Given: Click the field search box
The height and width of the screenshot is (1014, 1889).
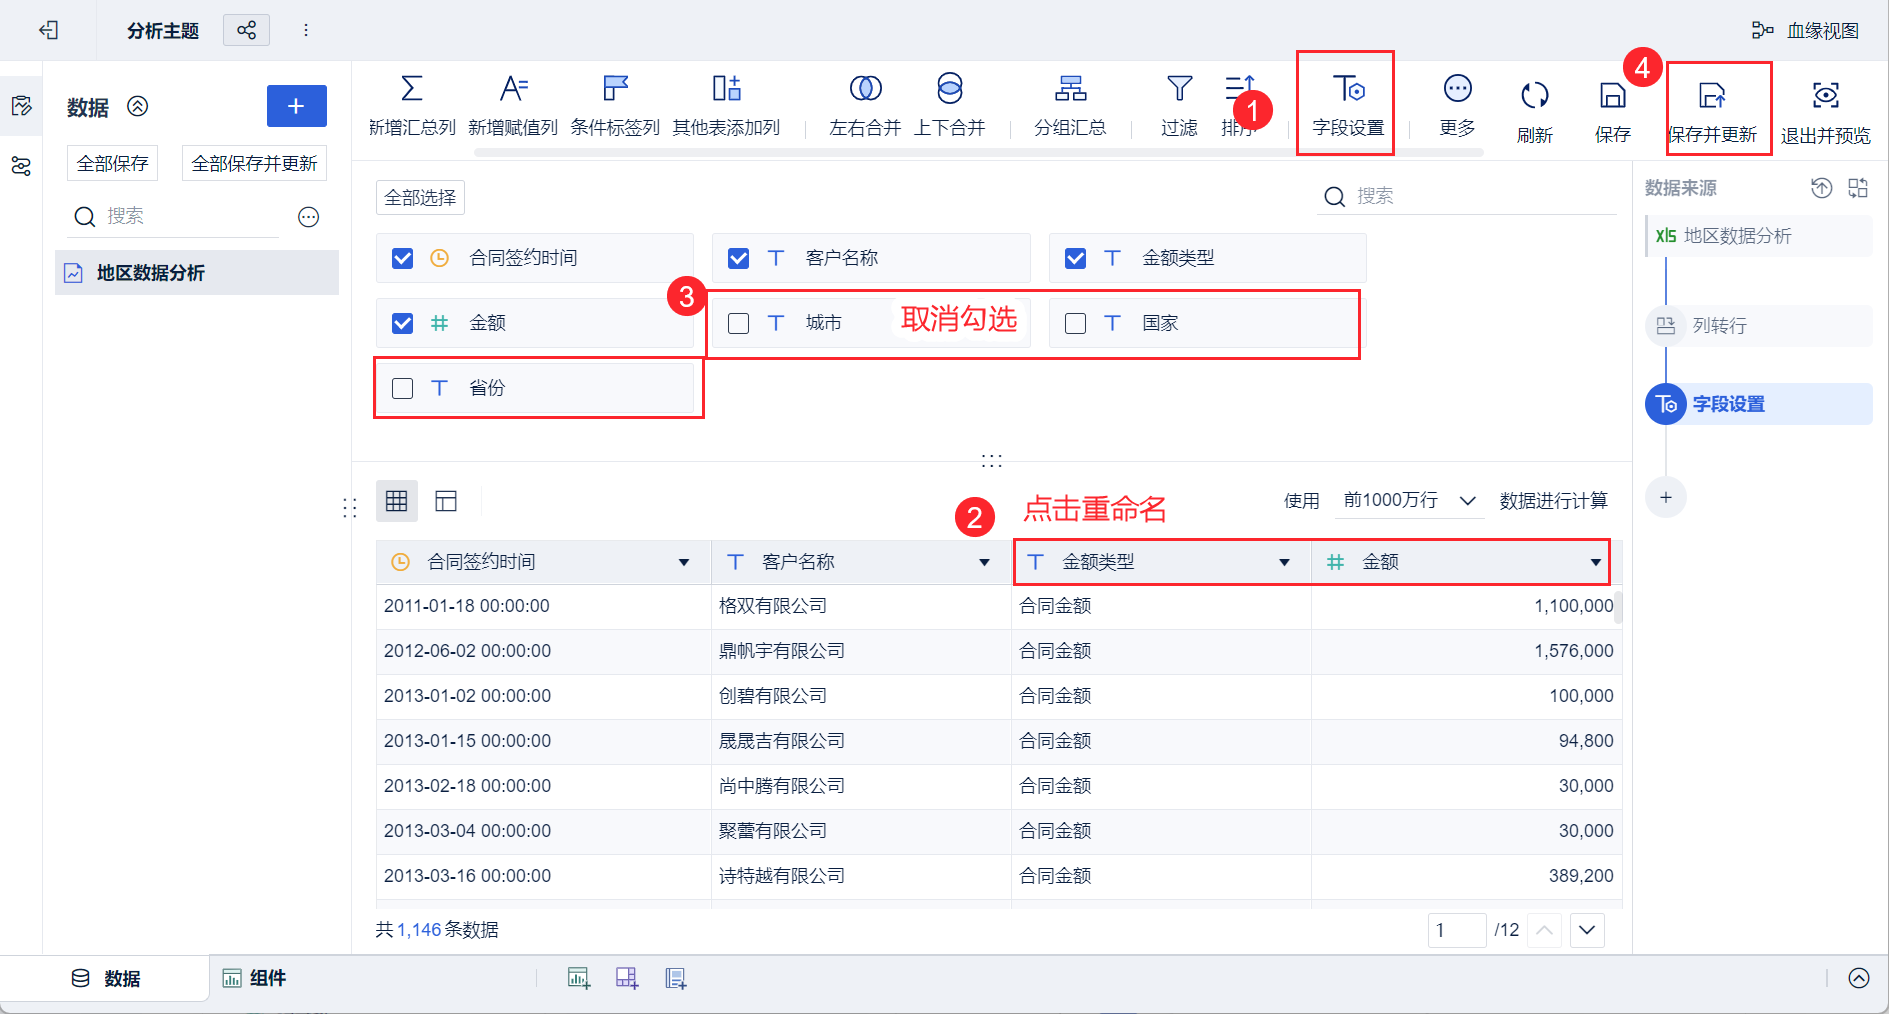Looking at the screenshot, I should 1466,196.
